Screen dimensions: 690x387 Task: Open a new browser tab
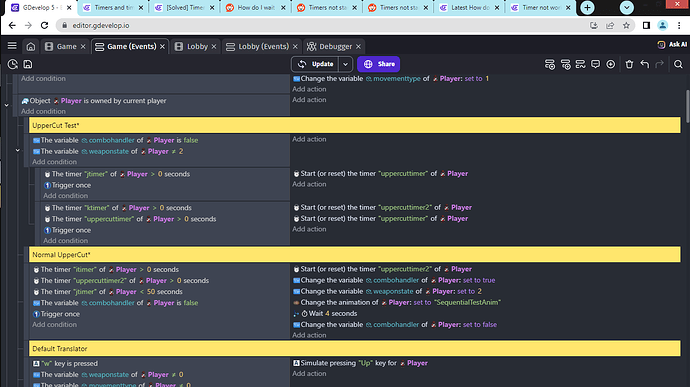click(x=587, y=7)
